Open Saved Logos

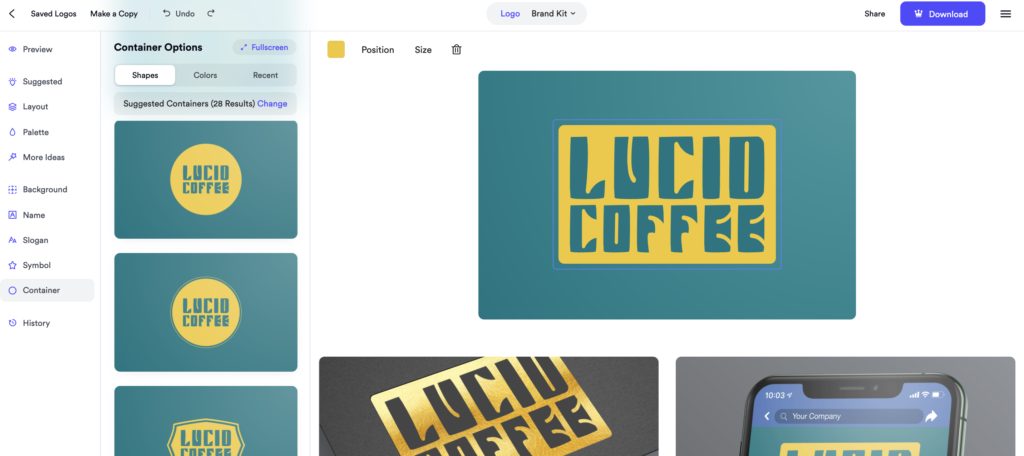[x=54, y=14]
